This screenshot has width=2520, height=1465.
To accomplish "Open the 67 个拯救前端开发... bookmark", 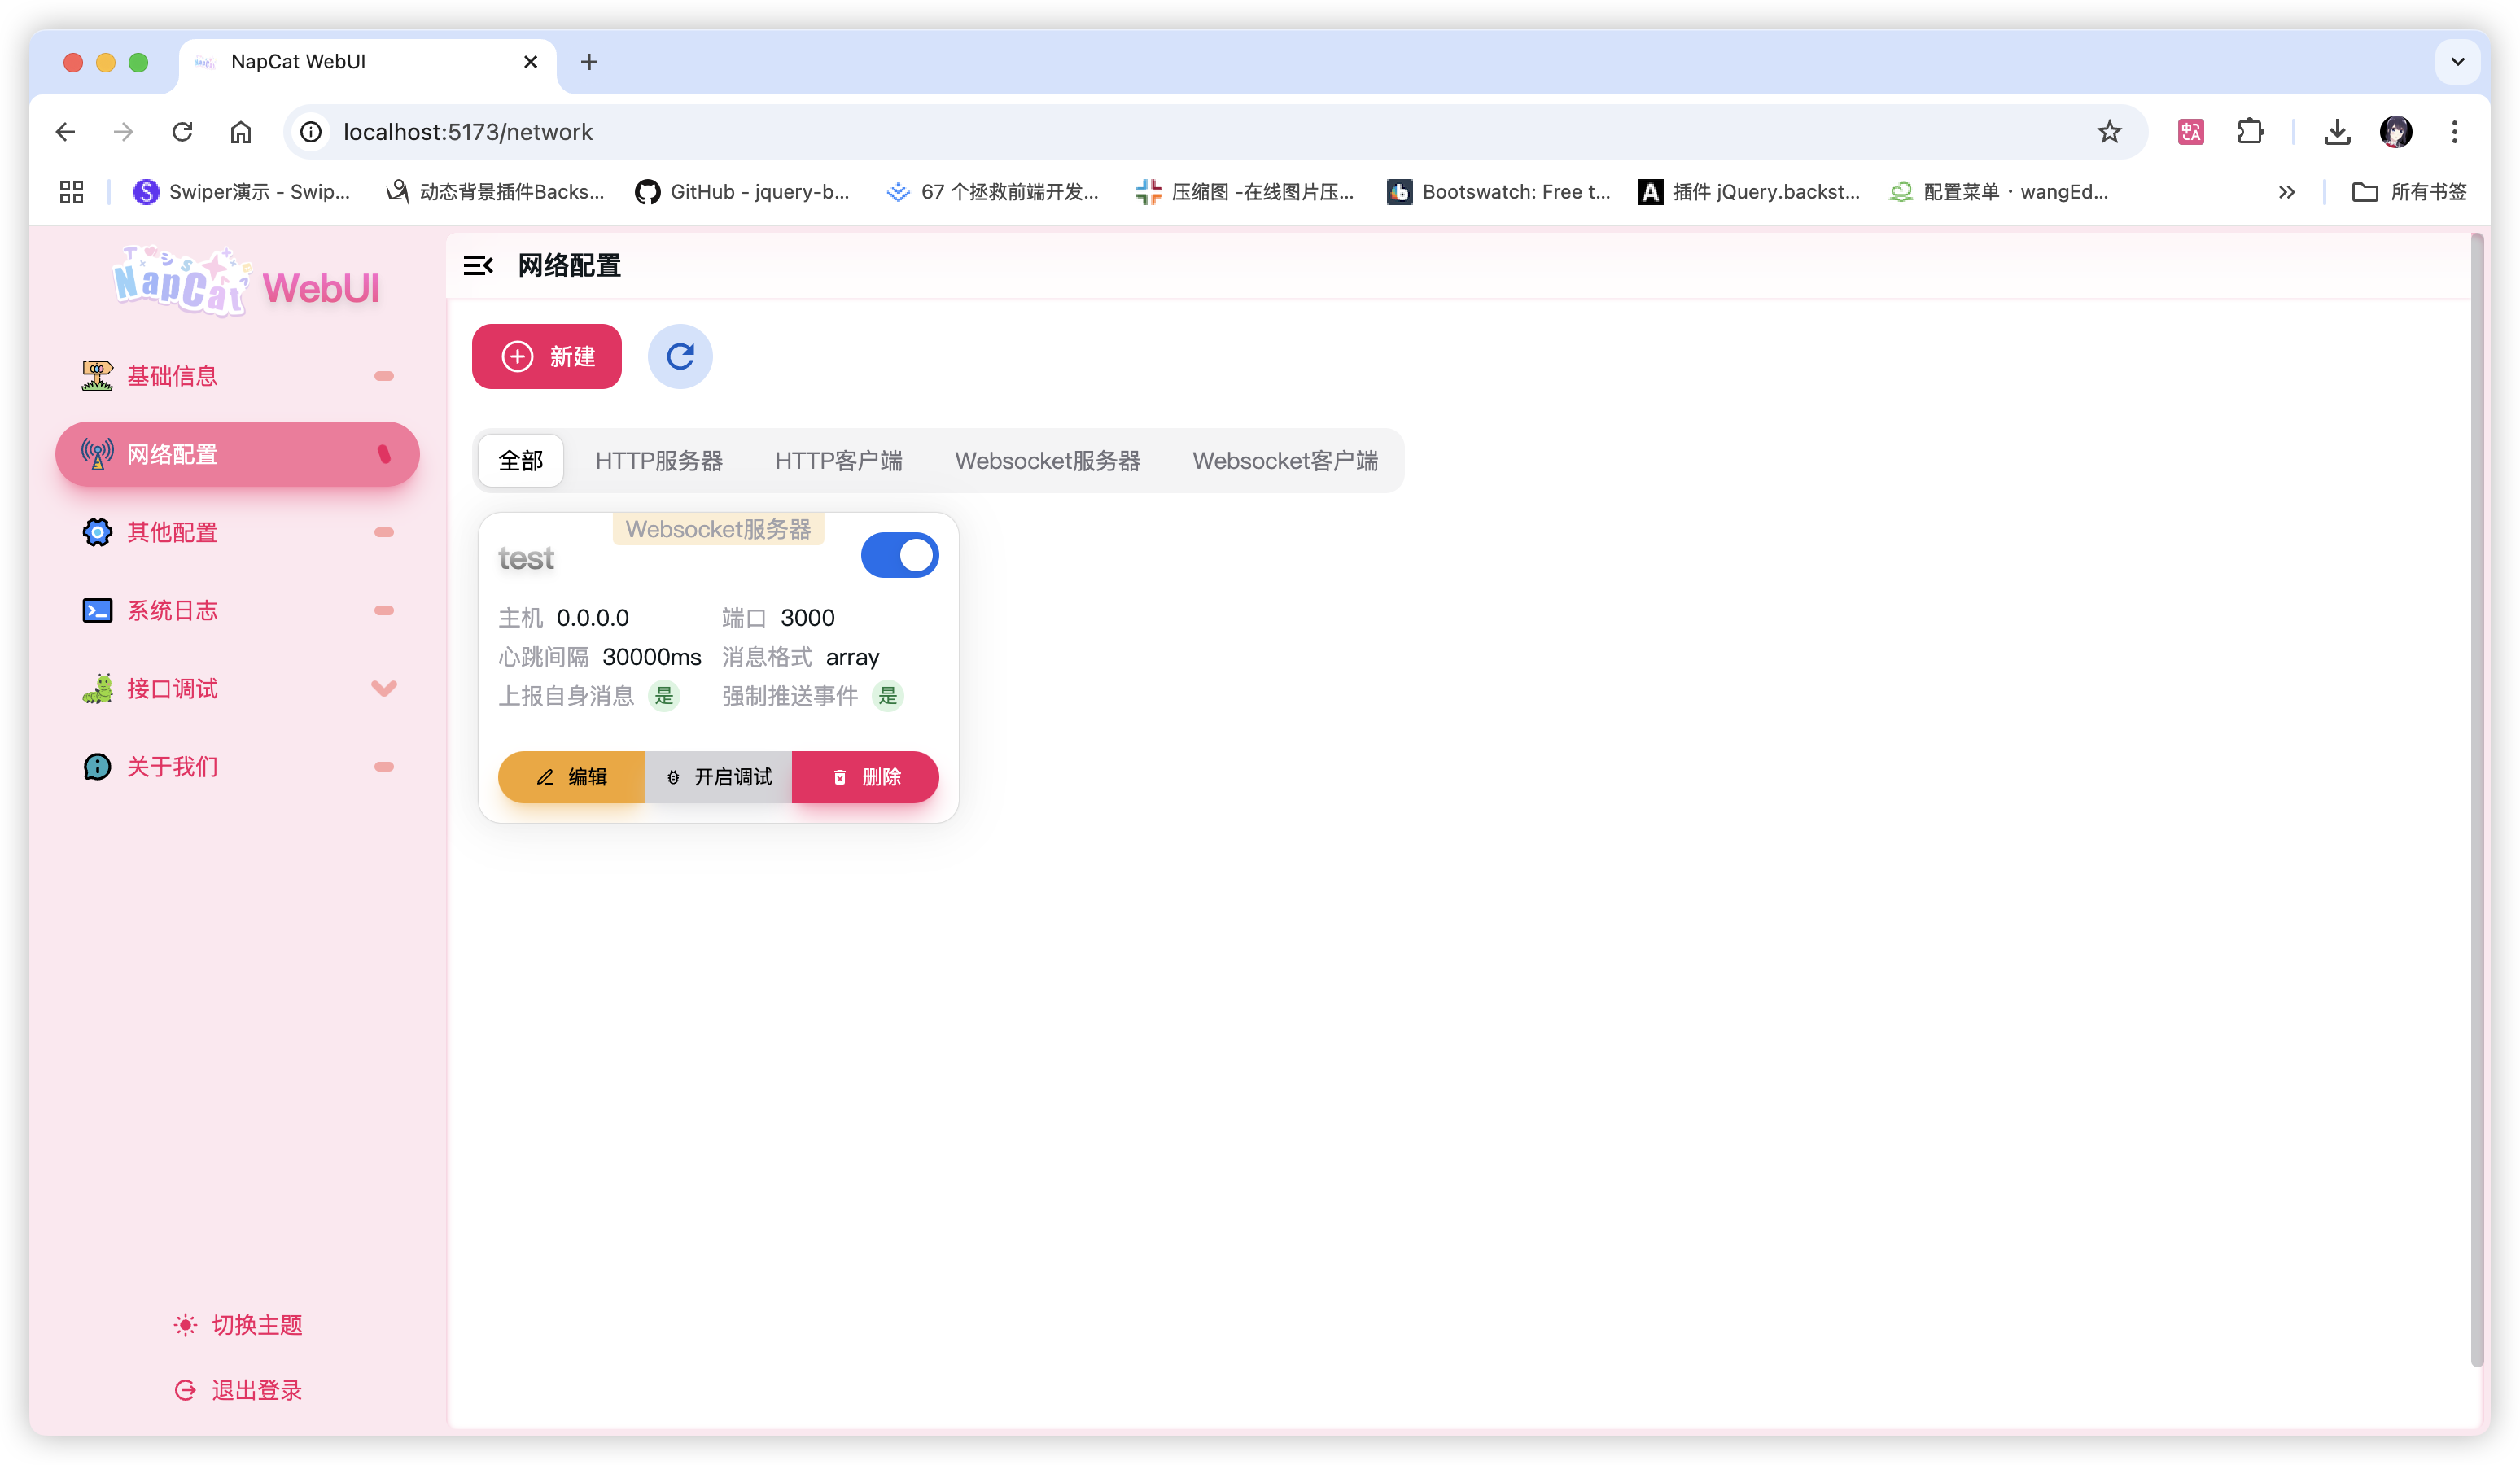I will 993,192.
